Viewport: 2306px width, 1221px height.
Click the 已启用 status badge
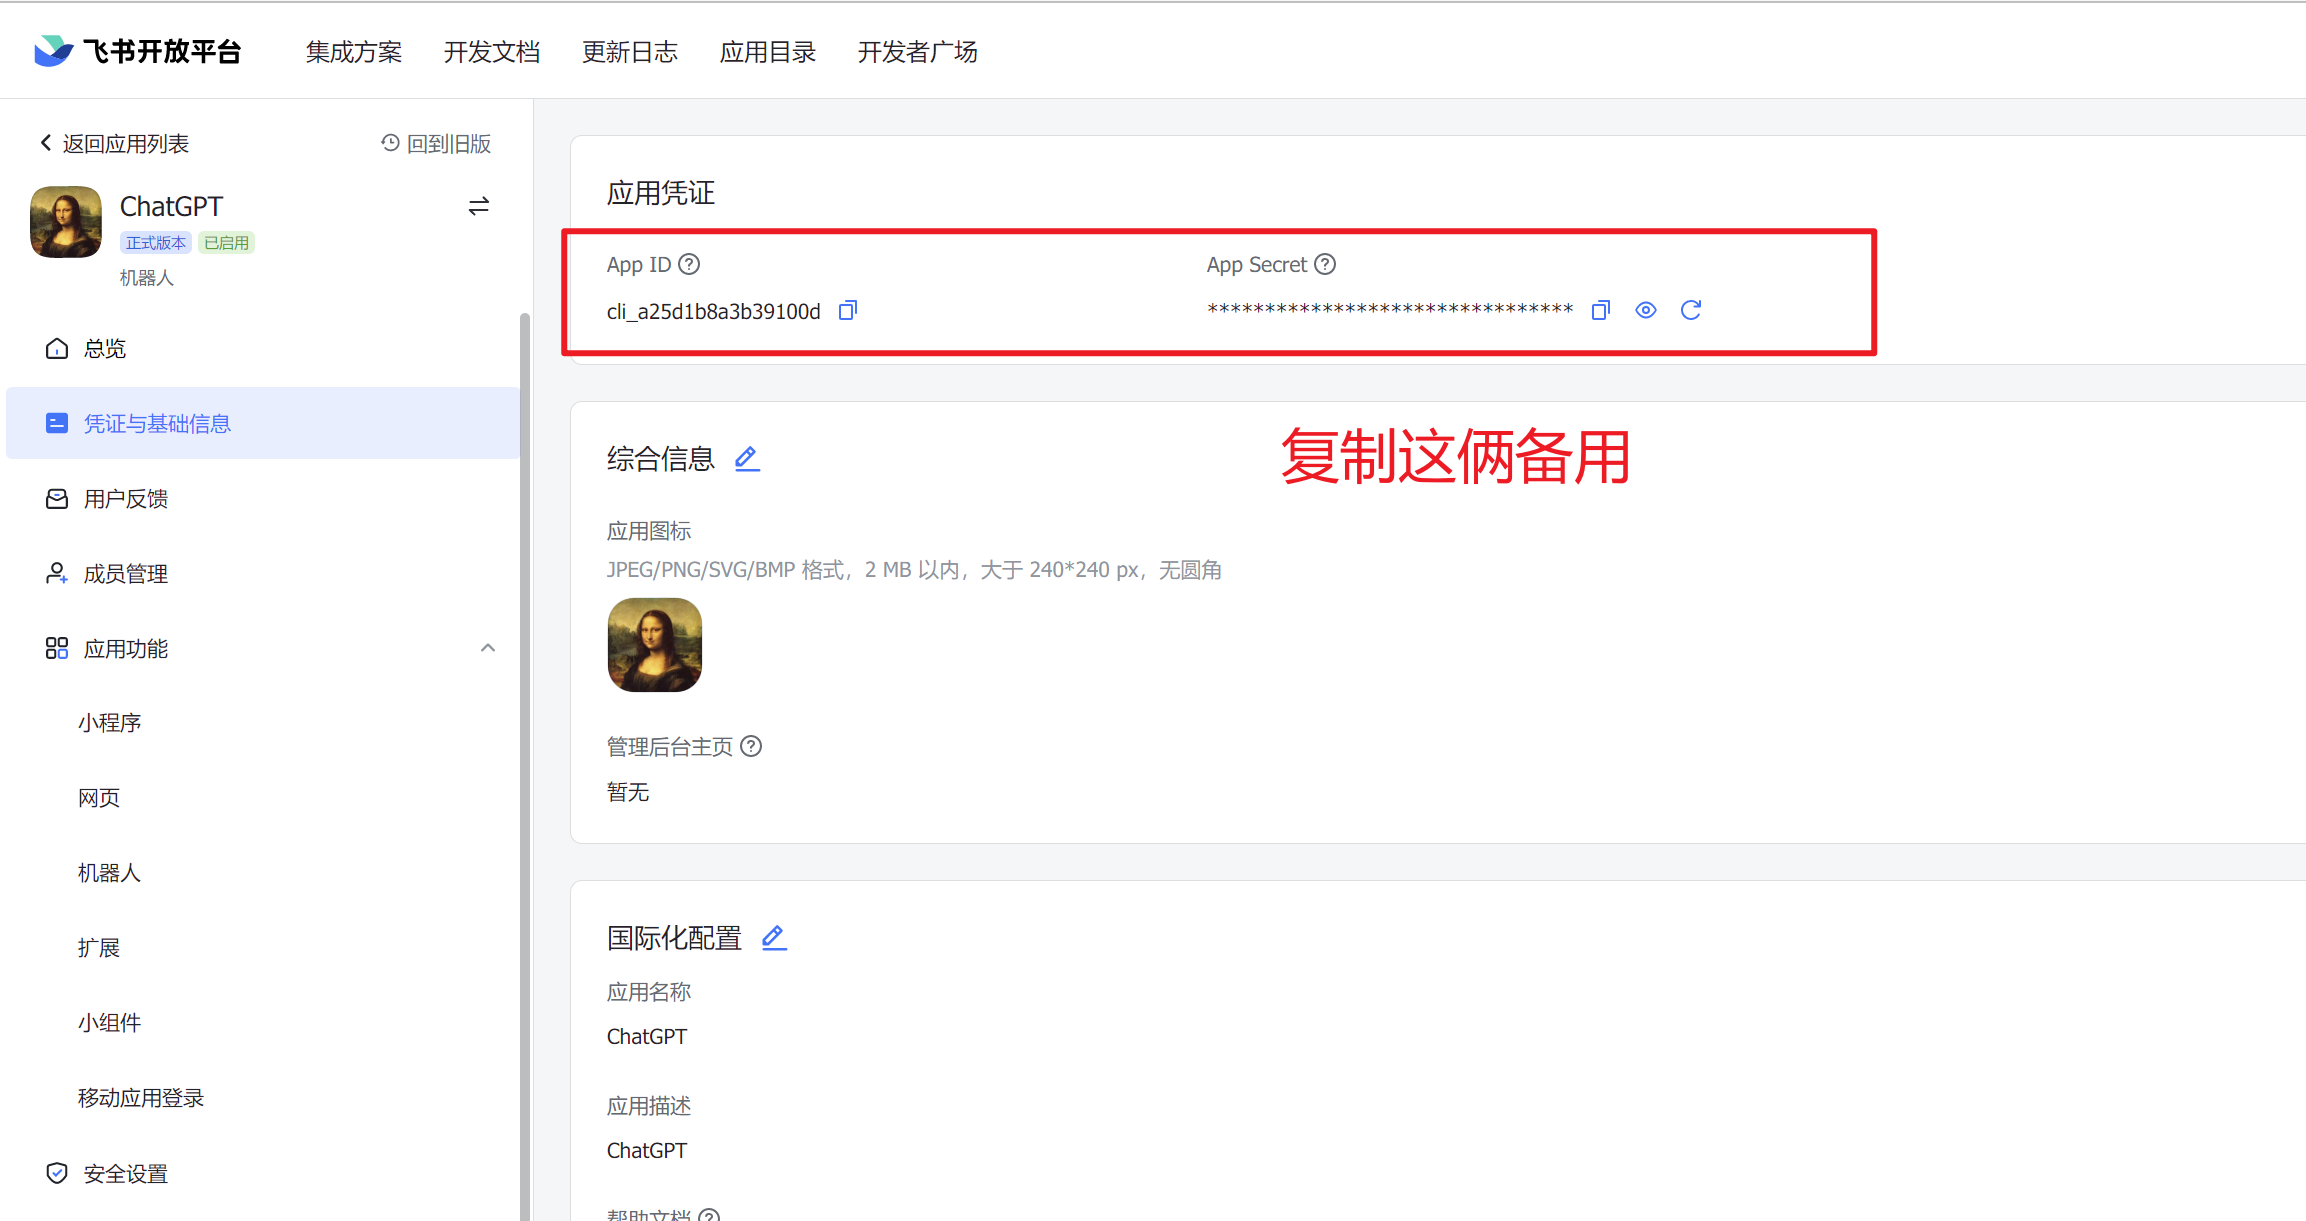pos(227,243)
